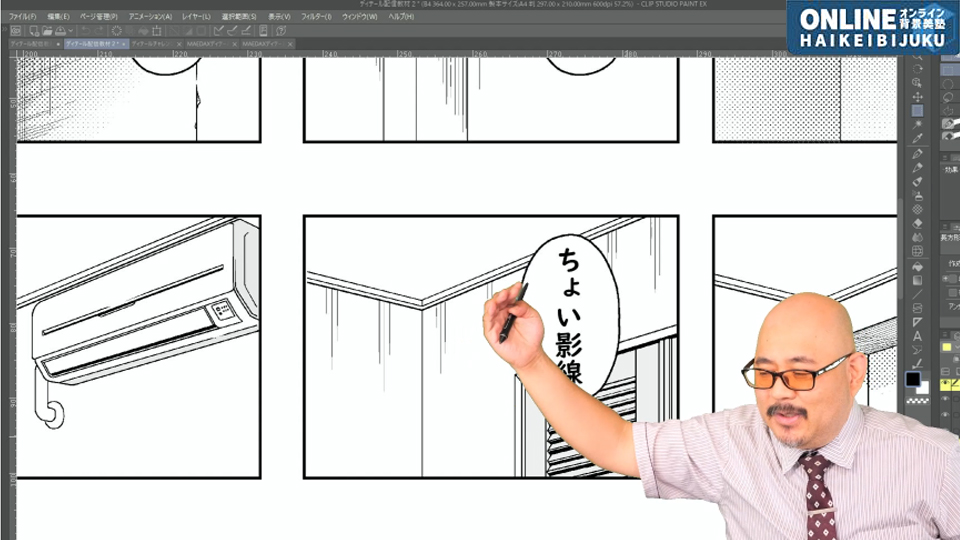The width and height of the screenshot is (960, 540).
Task: Click the Undo icon in the toolbar
Action: (x=85, y=31)
